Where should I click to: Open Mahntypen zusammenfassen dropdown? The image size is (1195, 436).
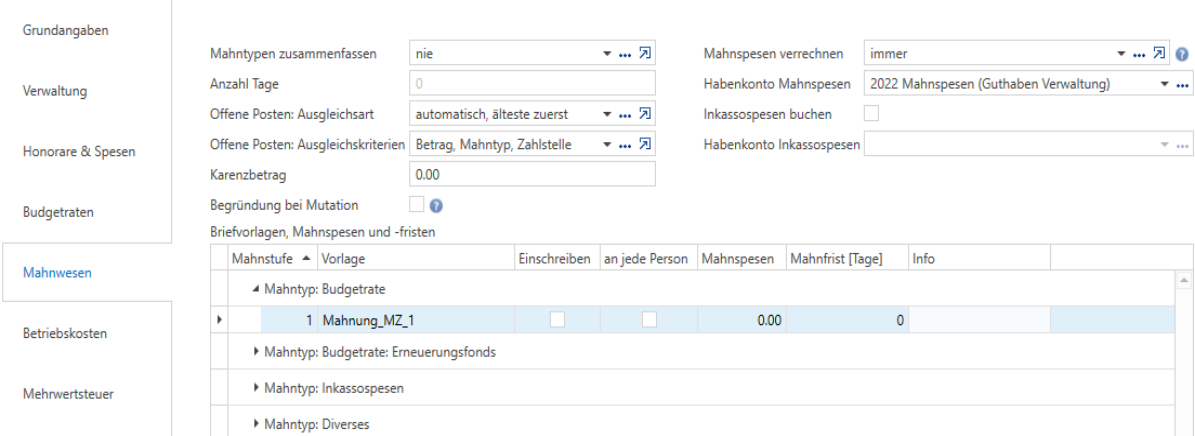607,54
